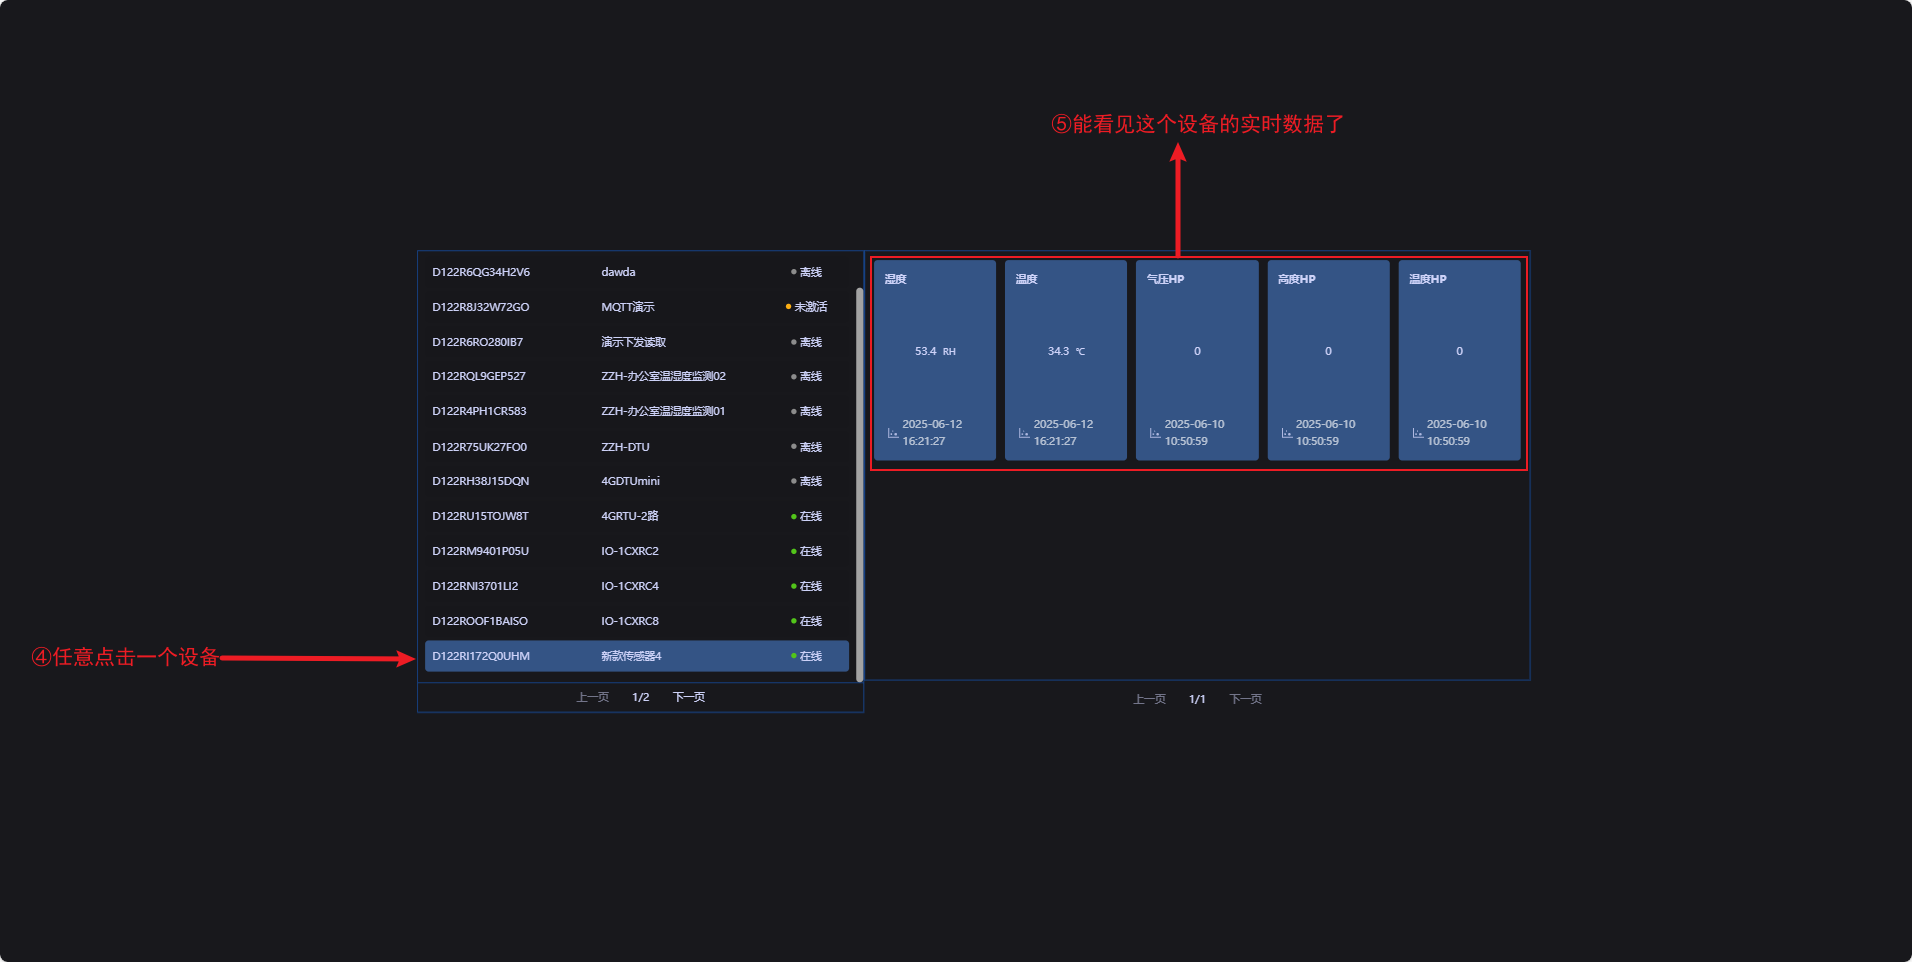Click the chart icon on 气压HP card
This screenshot has width=1912, height=962.
pyautogui.click(x=1154, y=433)
